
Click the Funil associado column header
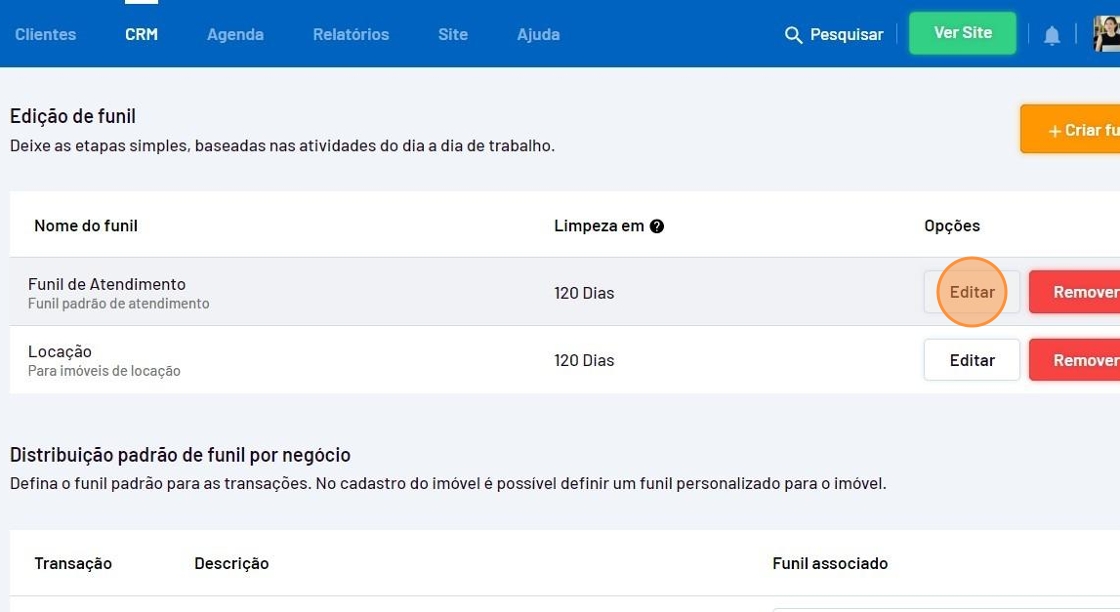830,563
